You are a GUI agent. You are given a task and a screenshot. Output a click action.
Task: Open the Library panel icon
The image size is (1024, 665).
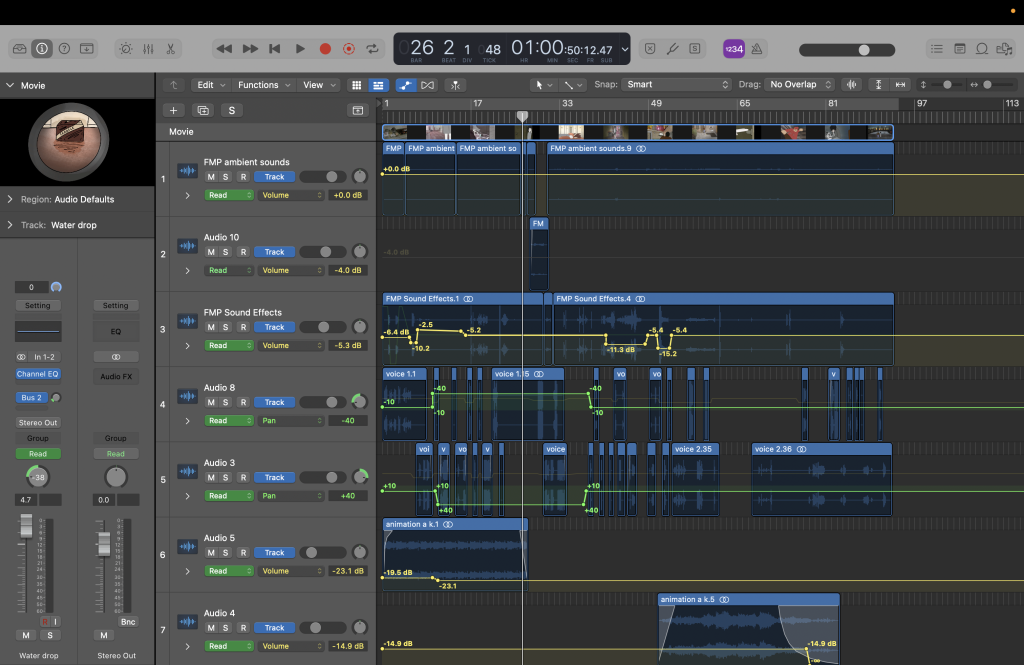[x=20, y=49]
